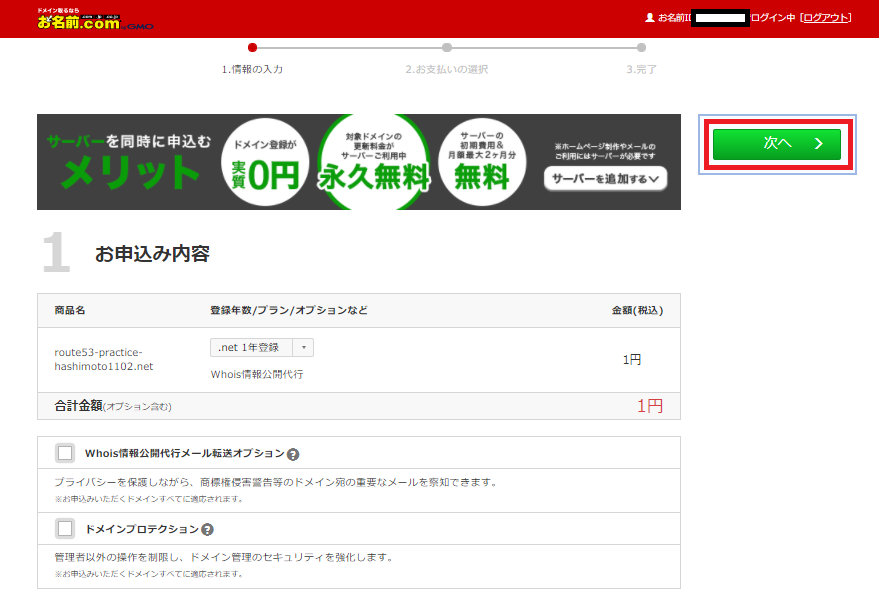
Task: Click the step 2 progress dot
Action: click(x=447, y=47)
